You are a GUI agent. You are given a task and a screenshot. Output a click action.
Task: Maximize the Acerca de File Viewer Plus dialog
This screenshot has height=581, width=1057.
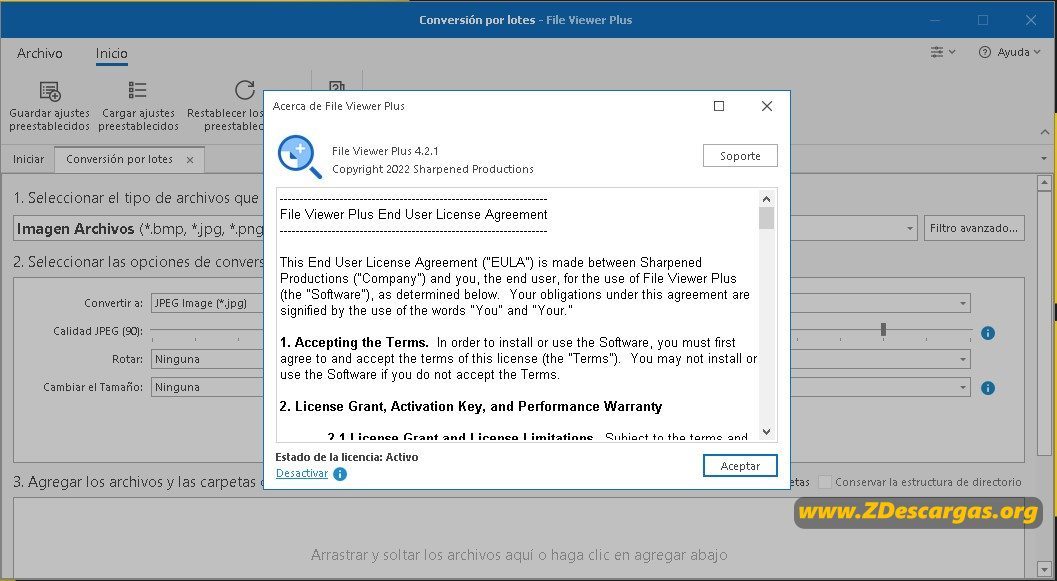(719, 106)
